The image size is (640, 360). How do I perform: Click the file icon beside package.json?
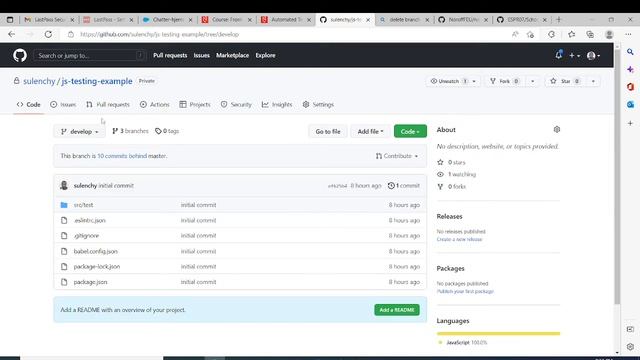click(64, 282)
